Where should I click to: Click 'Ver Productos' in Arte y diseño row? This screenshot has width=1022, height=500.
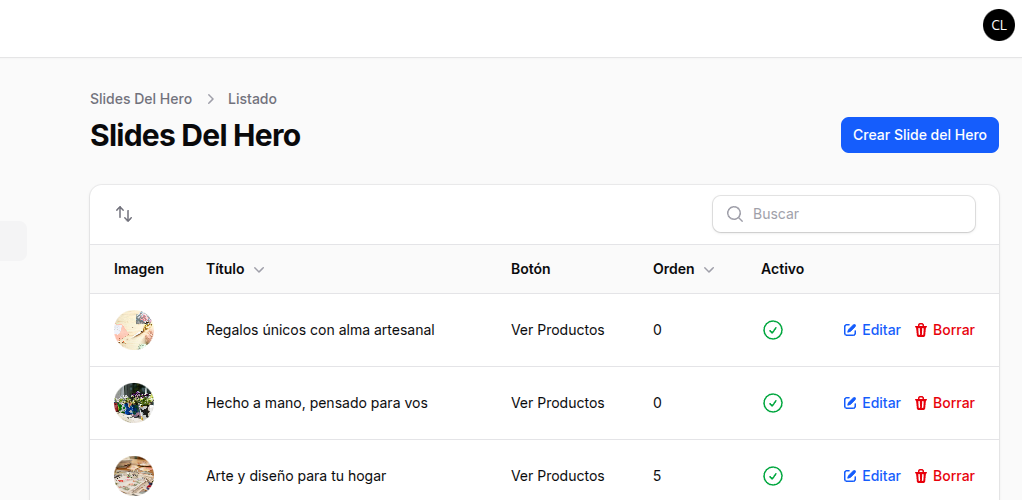tap(557, 476)
